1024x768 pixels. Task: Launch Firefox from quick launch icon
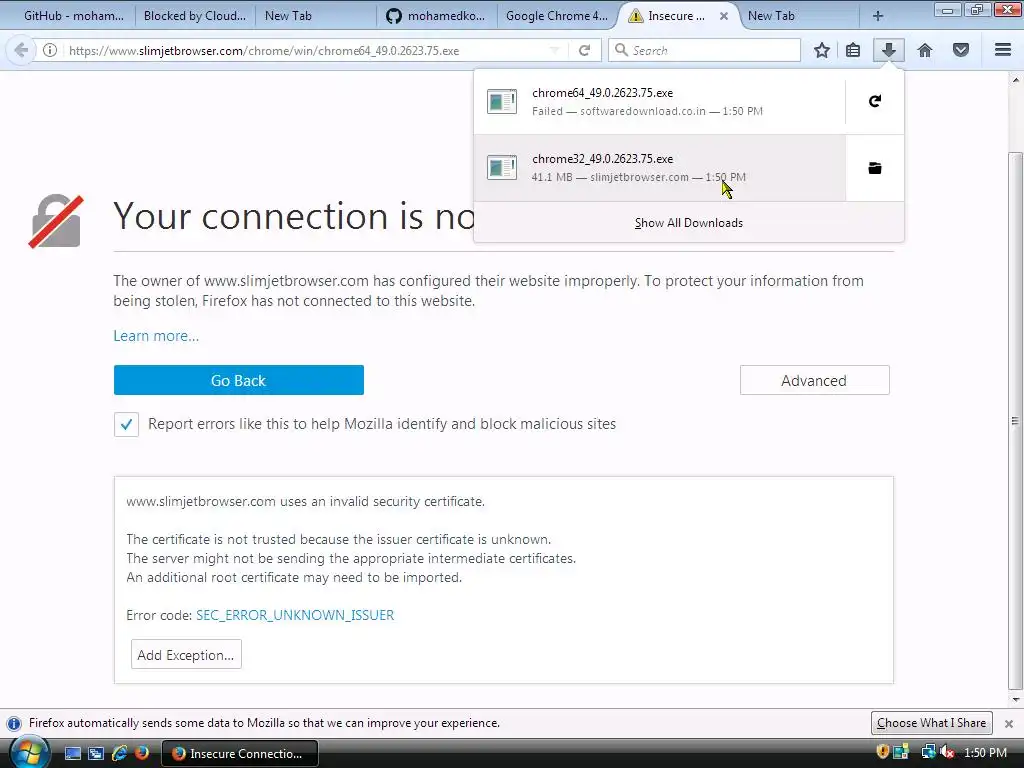point(142,754)
